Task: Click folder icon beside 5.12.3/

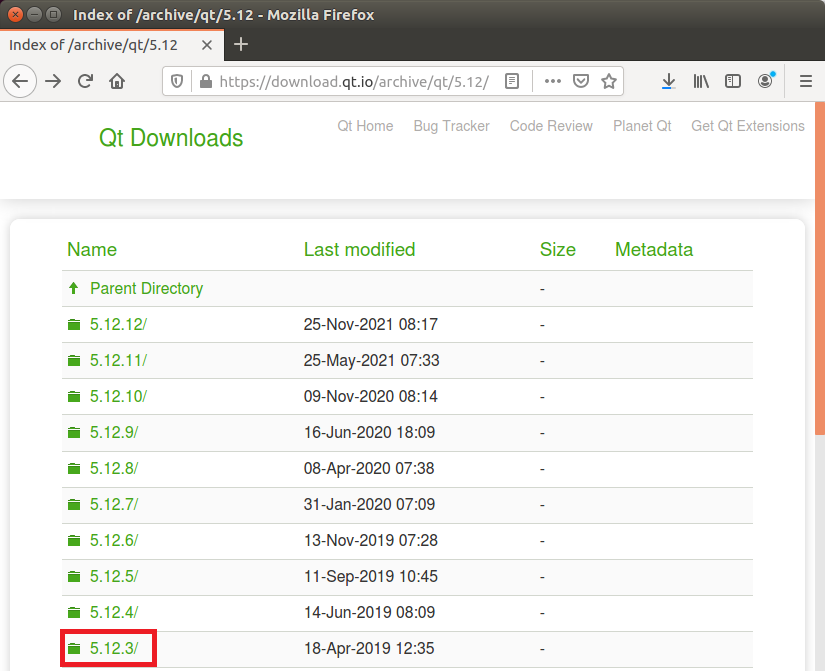Action: pos(74,648)
